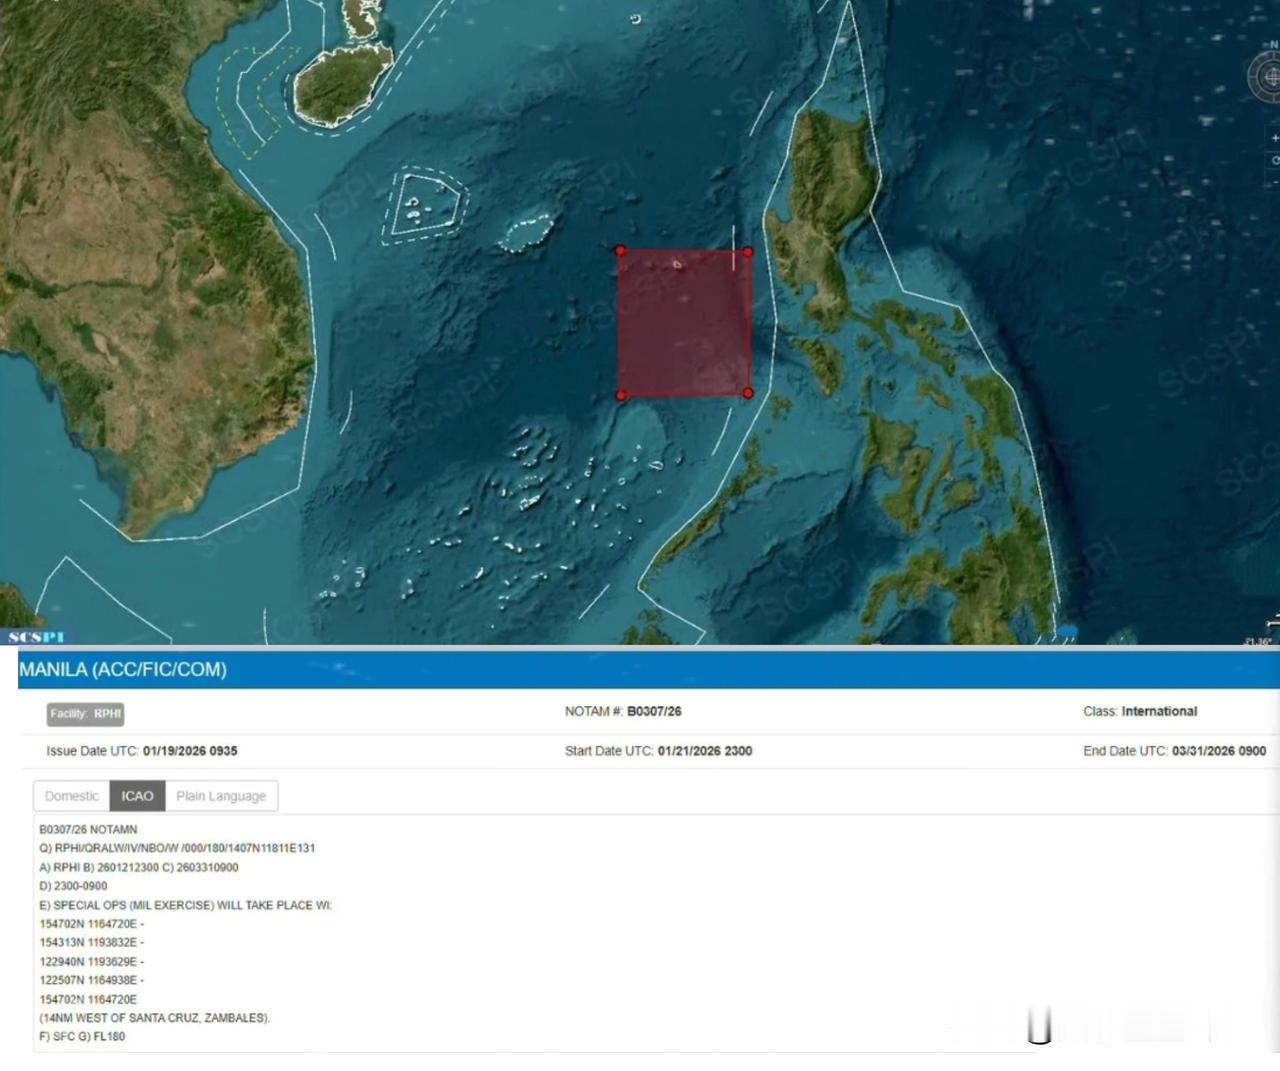Click the 14NM WEST OF SANTA CRUZ, ZAMBALES line
Viewport: 1280px width, 1071px height.
click(x=155, y=1018)
